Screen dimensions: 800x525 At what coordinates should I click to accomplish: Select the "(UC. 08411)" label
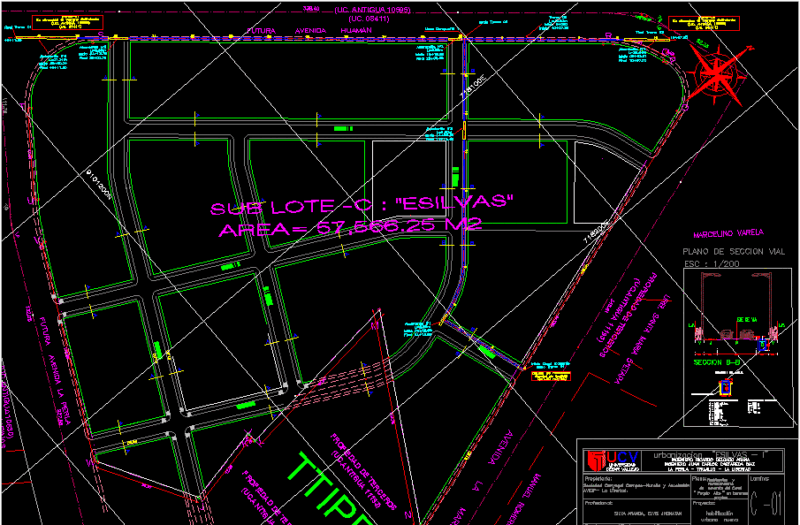[369, 19]
